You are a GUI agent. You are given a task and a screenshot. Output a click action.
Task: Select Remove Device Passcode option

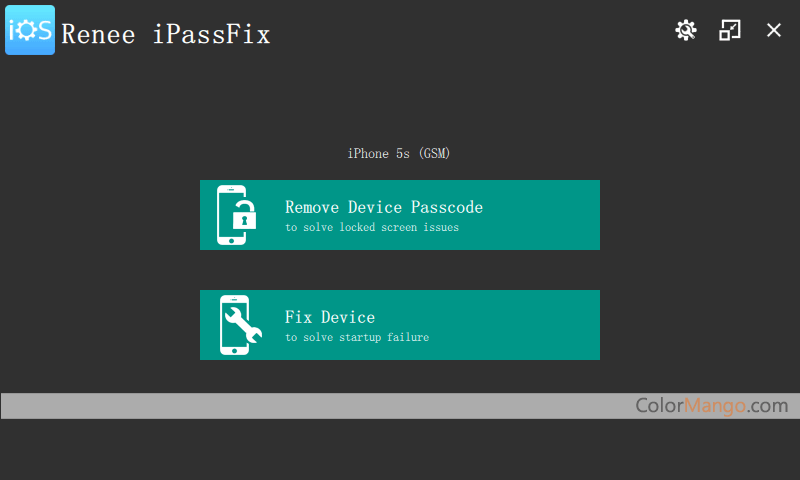(400, 215)
